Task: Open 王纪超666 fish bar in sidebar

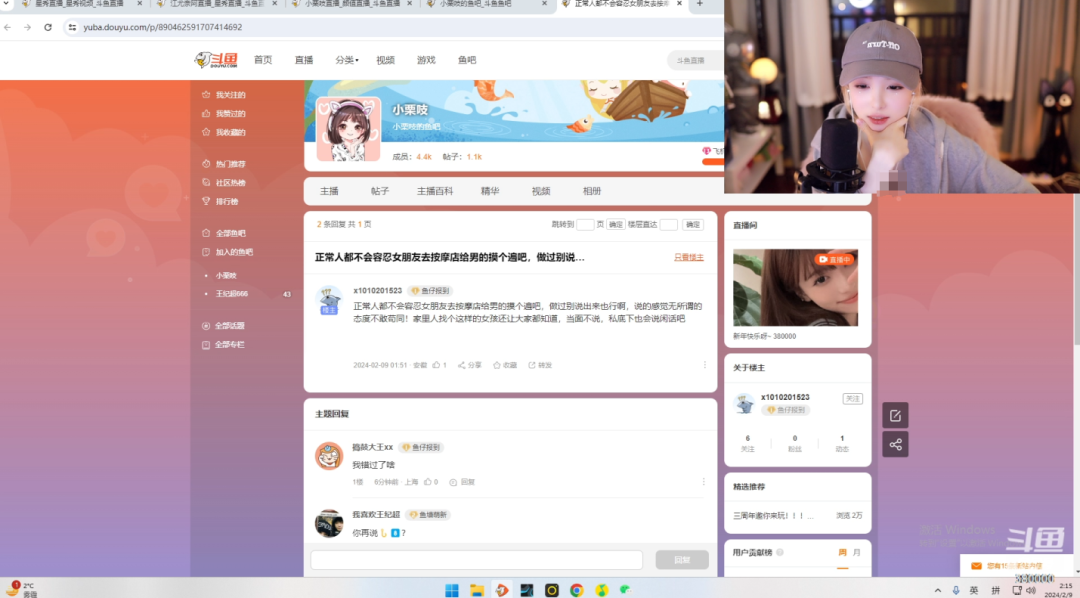Action: tap(232, 294)
